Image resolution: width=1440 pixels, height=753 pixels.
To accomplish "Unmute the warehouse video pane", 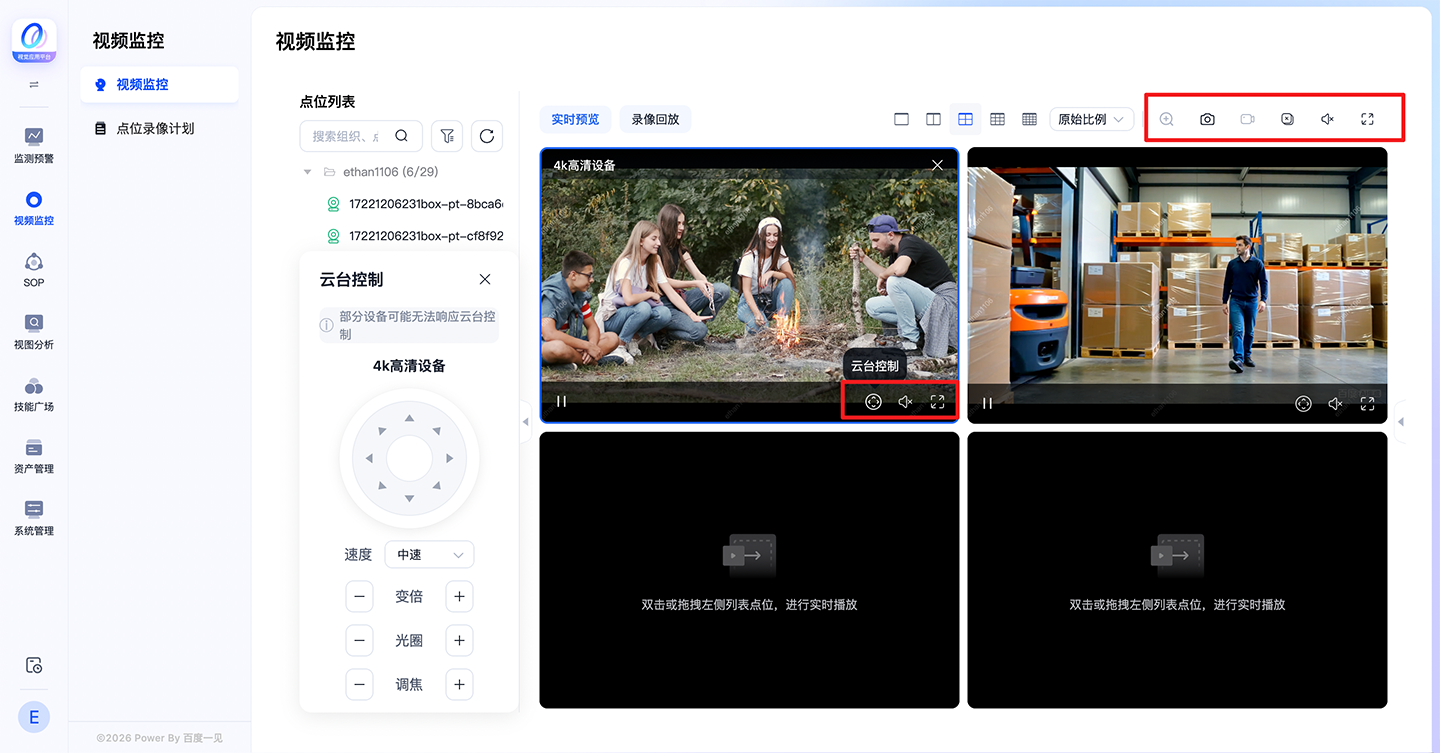I will (1335, 404).
